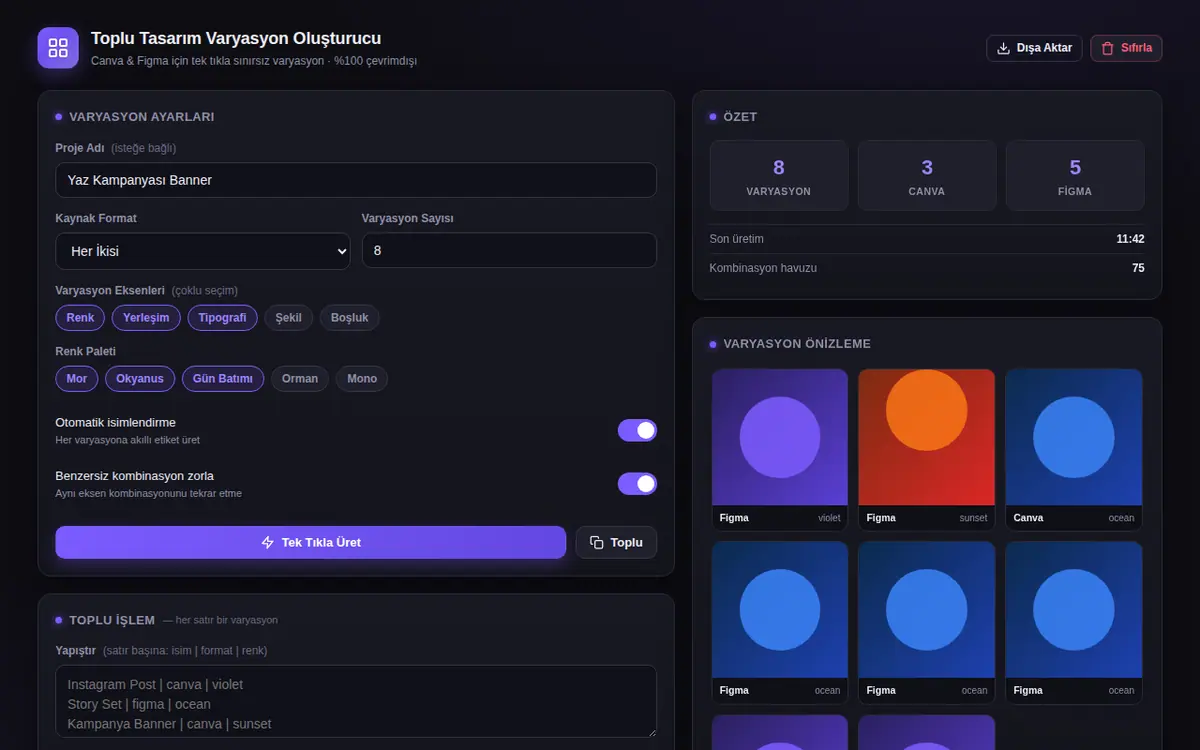The height and width of the screenshot is (750, 1200).
Task: Click the lightning bolt icon in Tek Tıkla Üret
Action: (267, 542)
